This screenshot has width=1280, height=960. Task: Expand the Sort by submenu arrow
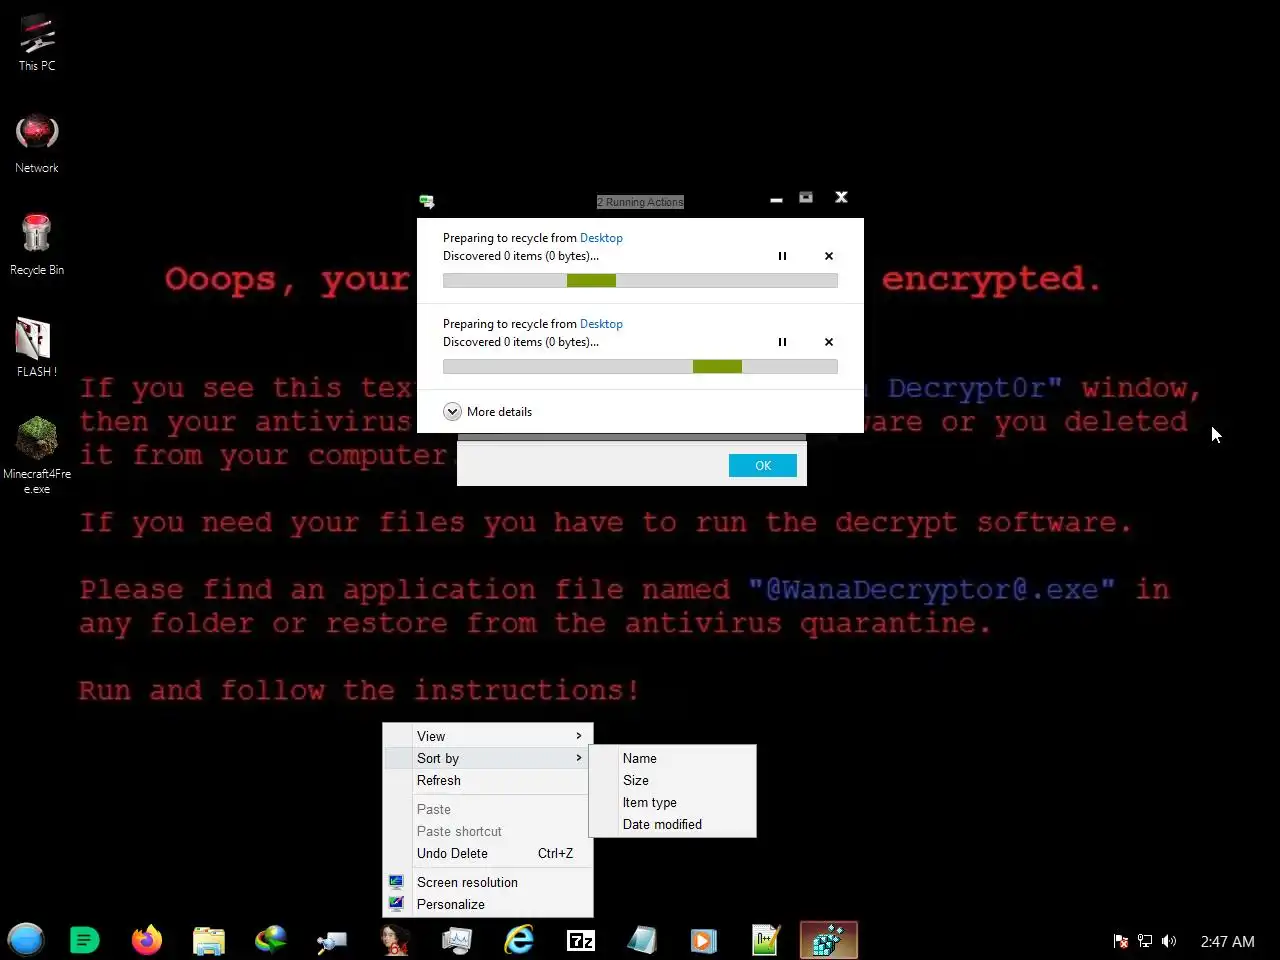coord(579,758)
